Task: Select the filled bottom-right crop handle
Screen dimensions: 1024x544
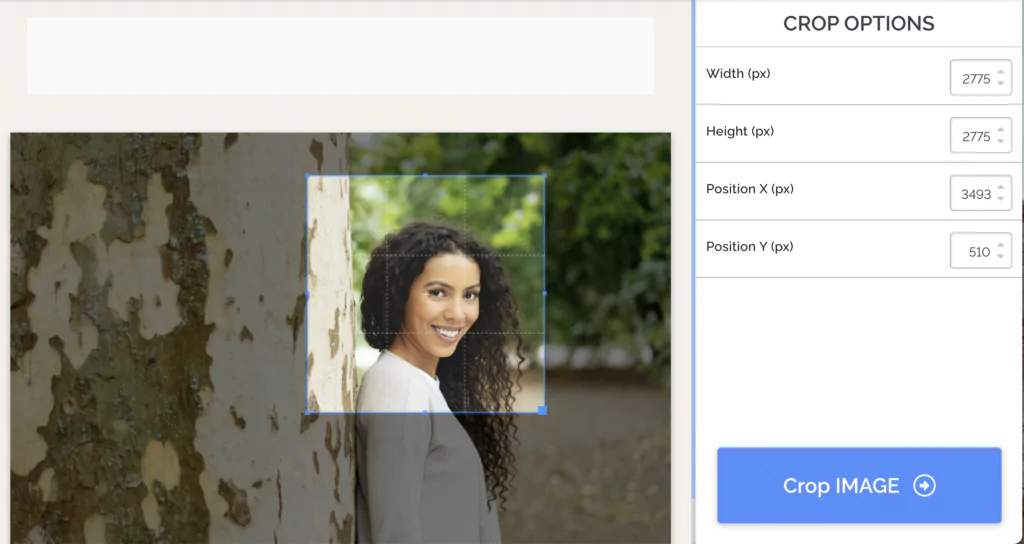Action: click(542, 410)
